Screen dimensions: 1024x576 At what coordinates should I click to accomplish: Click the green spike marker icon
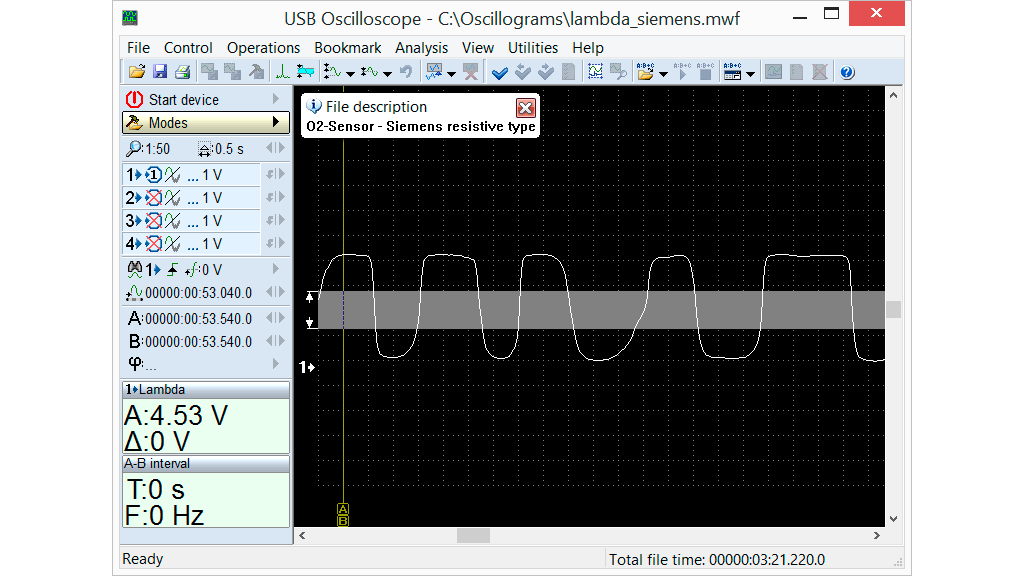282,72
